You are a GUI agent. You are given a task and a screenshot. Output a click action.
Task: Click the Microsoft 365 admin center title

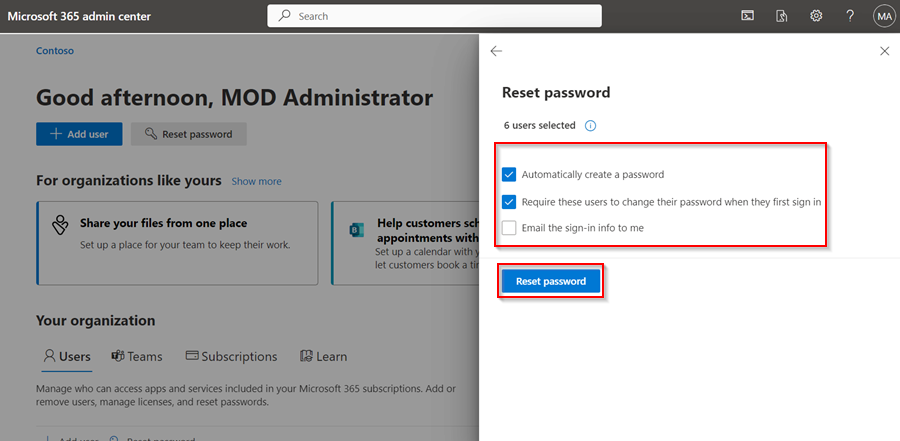(x=79, y=16)
